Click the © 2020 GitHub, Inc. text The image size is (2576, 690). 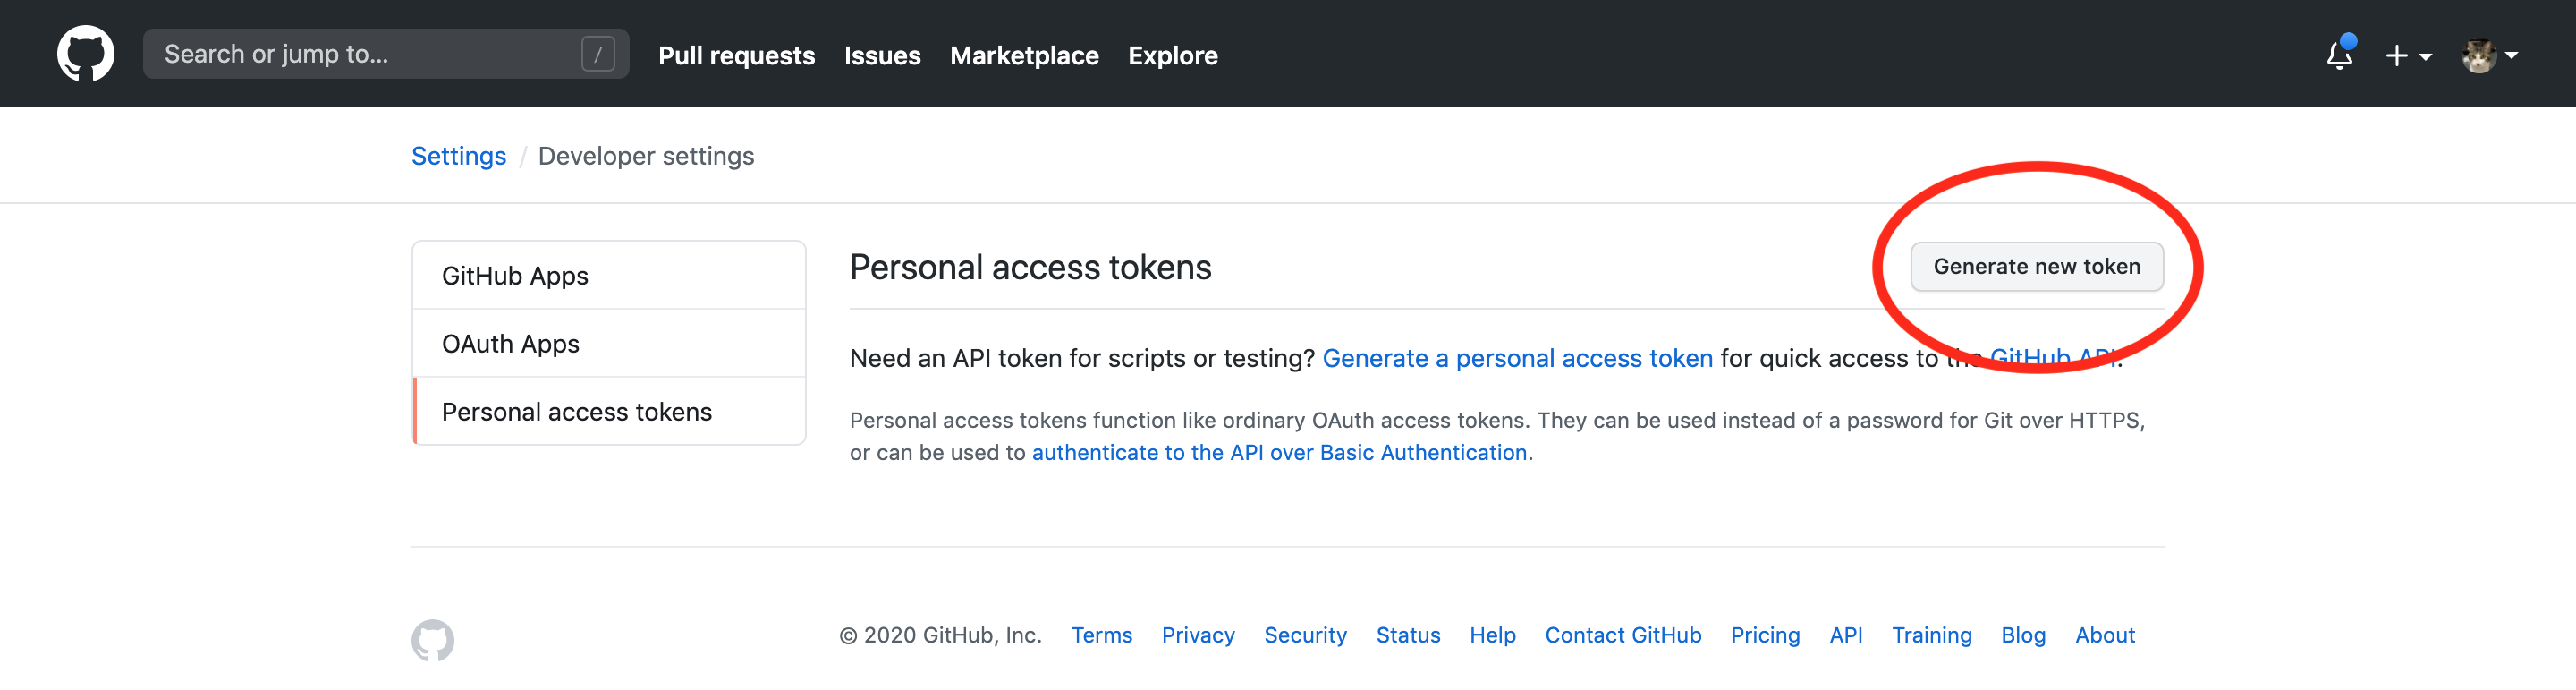pos(940,635)
